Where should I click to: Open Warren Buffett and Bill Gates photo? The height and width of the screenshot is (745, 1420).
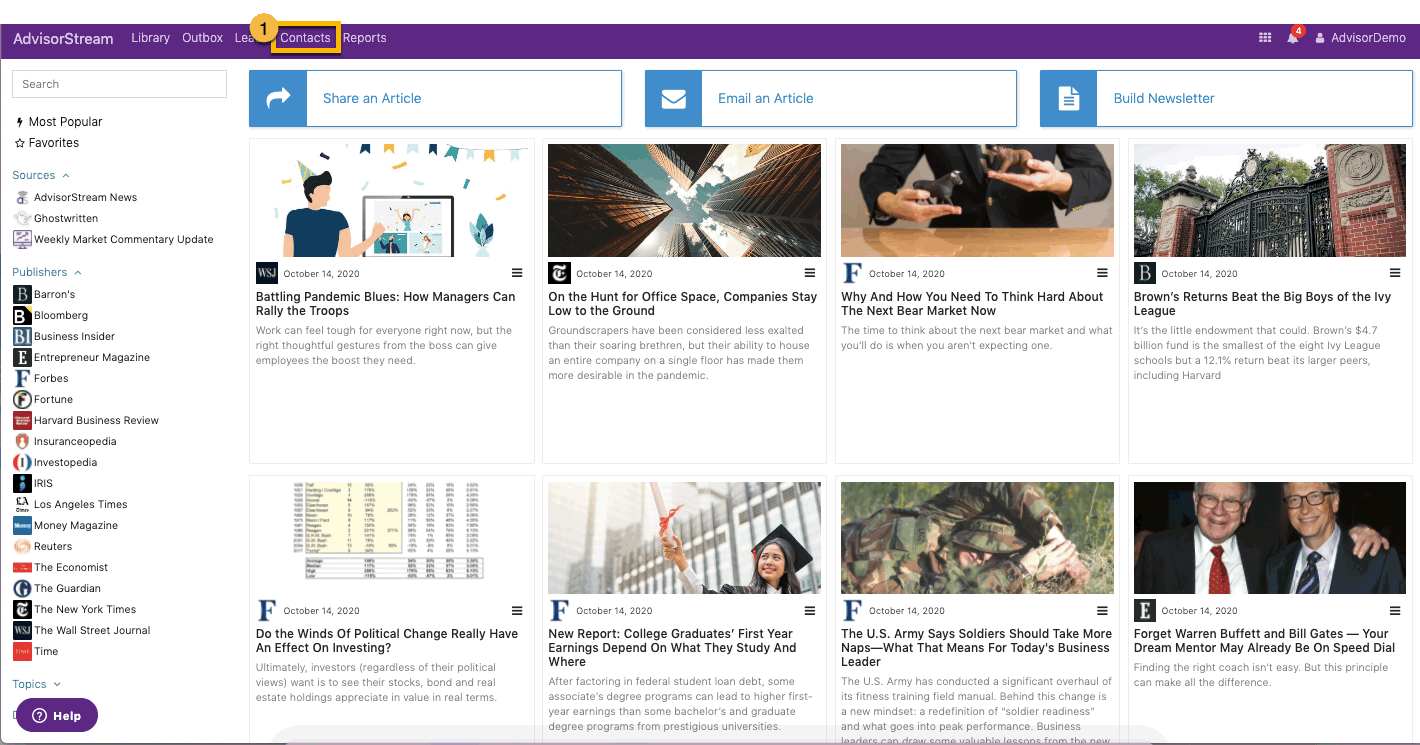1270,538
